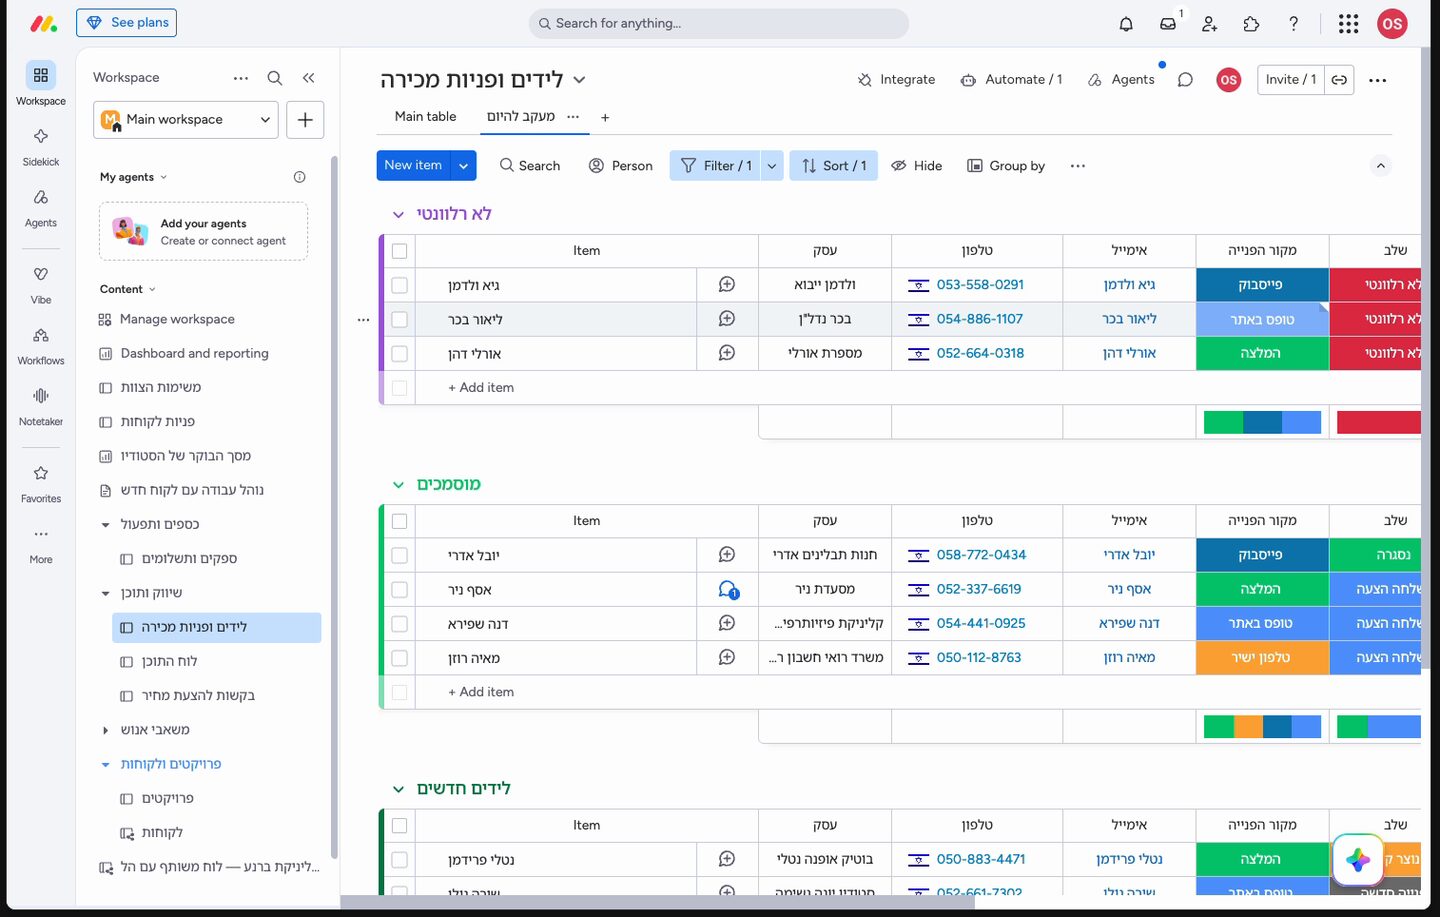Screen dimensions: 1440x917
Task: Collapse the מסמכים group
Action: click(x=398, y=485)
